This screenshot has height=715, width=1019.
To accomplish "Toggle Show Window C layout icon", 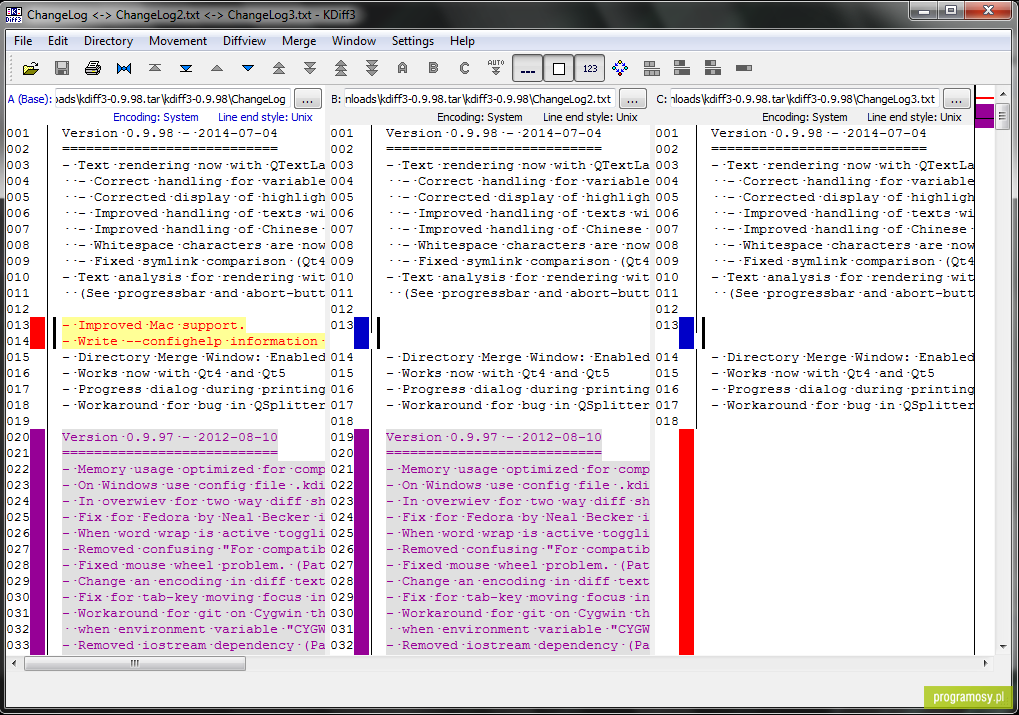I will click(x=713, y=68).
